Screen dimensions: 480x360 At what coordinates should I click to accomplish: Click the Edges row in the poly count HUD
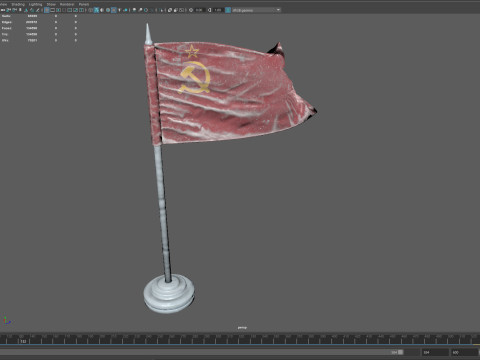click(x=39, y=22)
